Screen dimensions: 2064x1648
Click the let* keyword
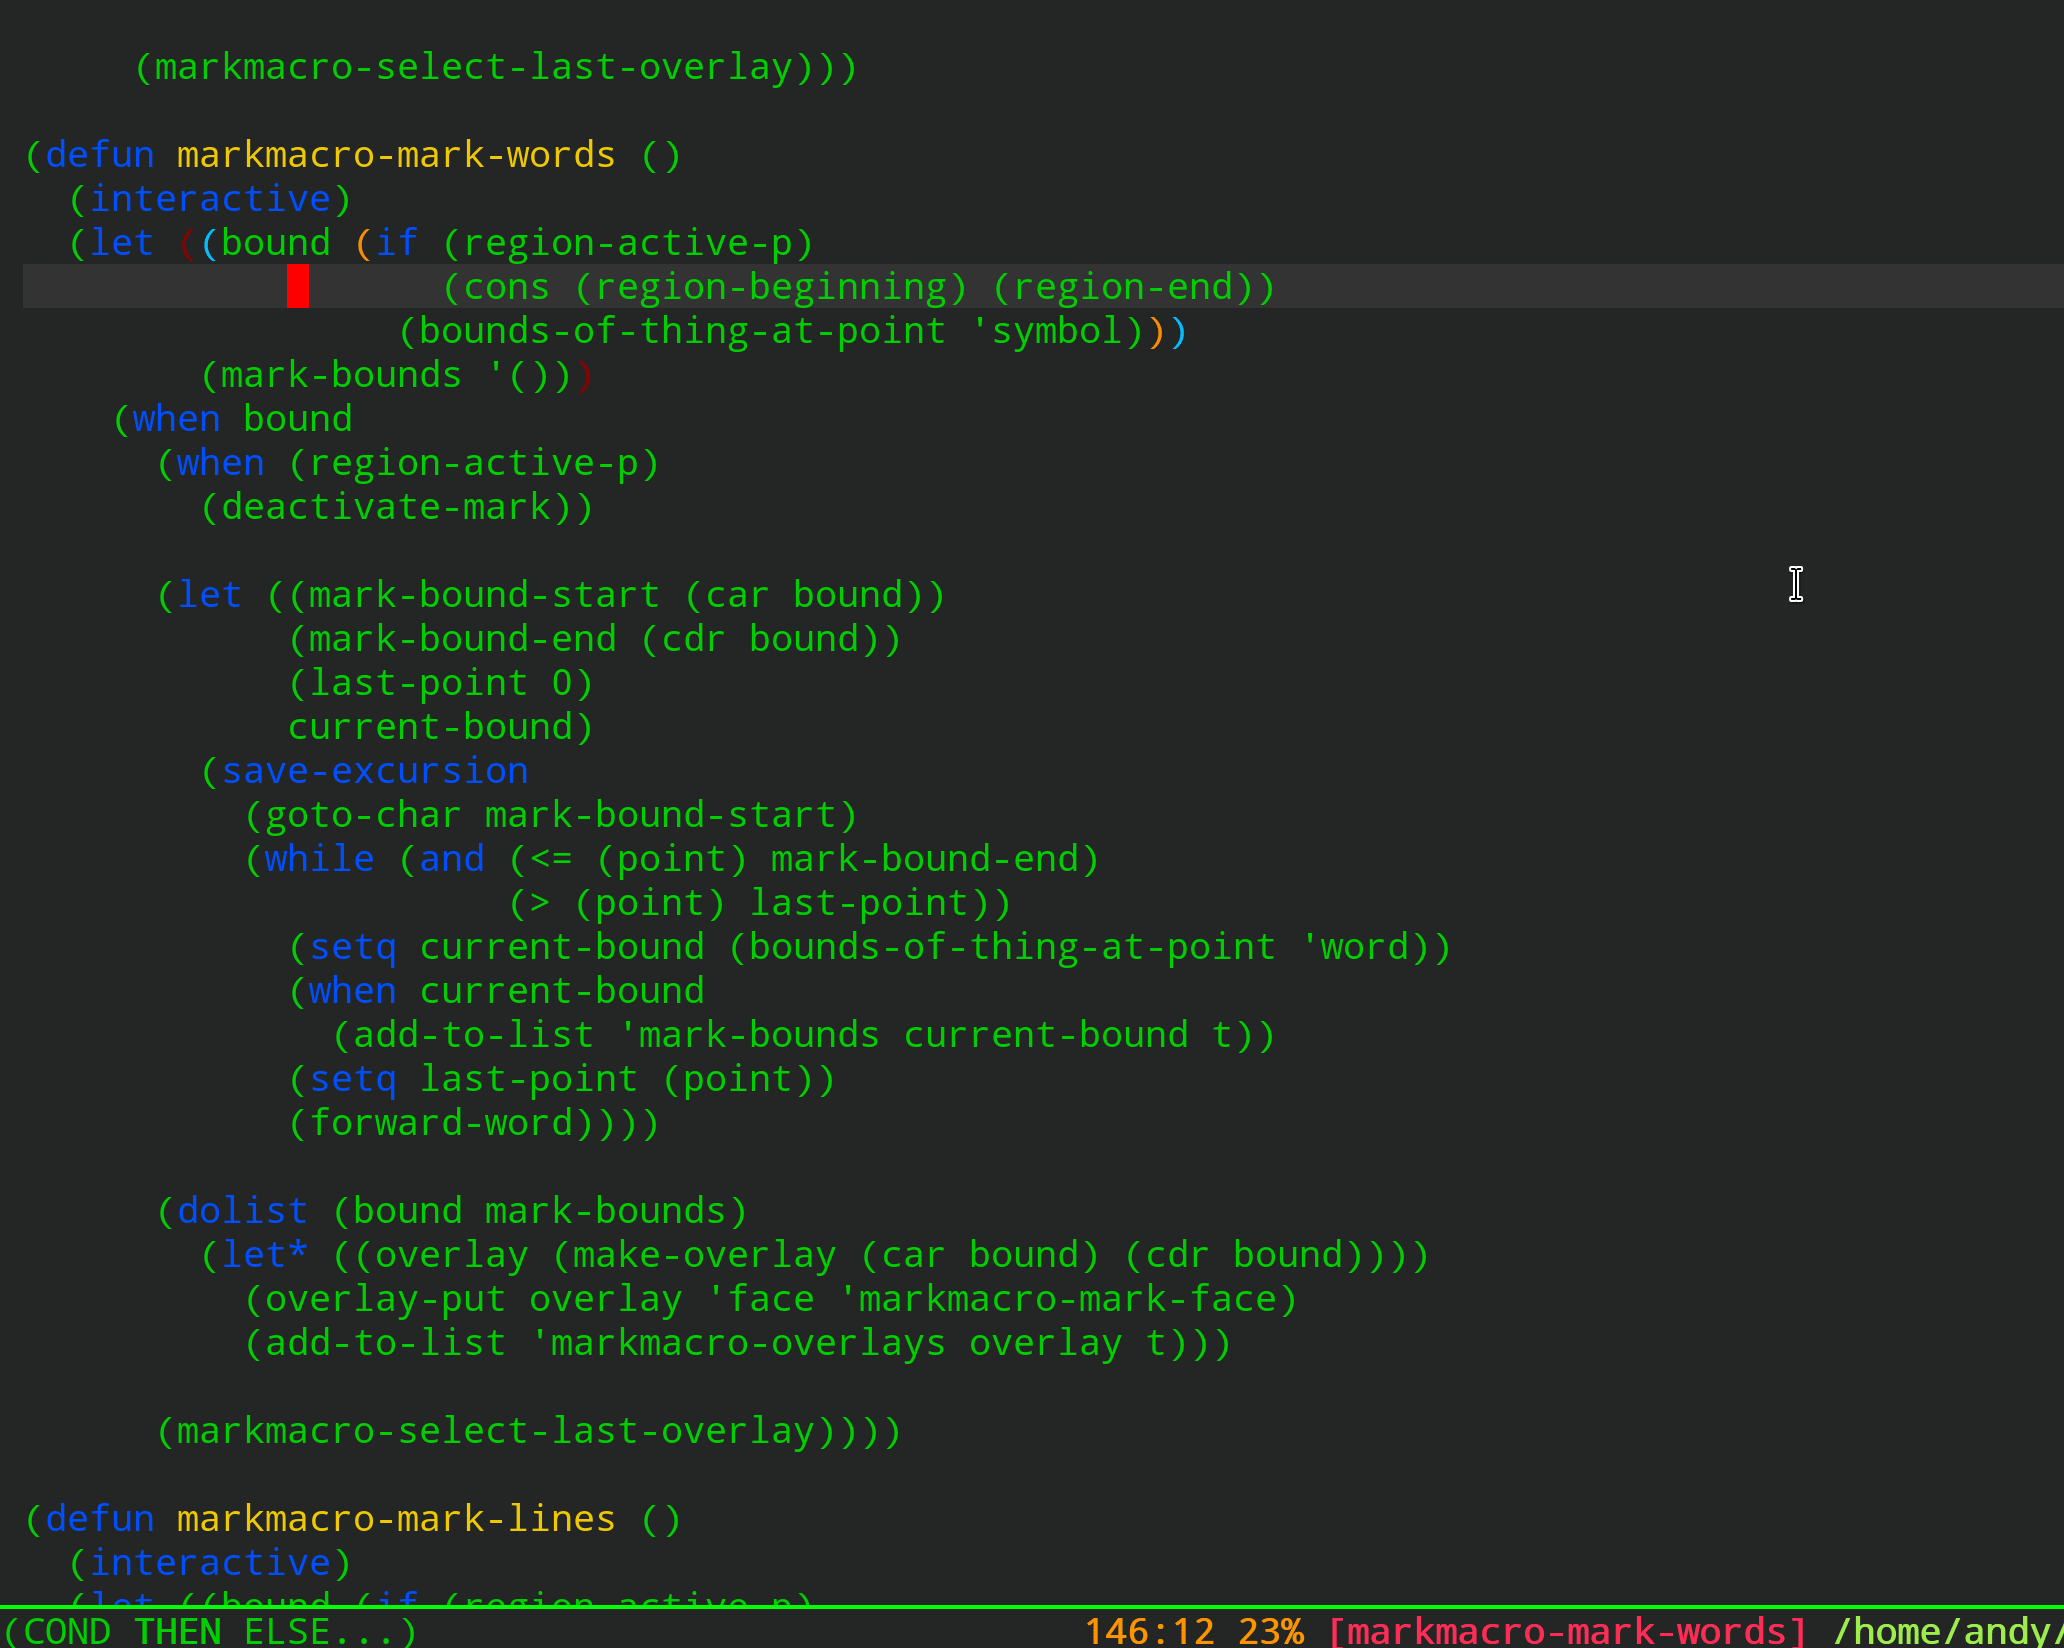[264, 1255]
